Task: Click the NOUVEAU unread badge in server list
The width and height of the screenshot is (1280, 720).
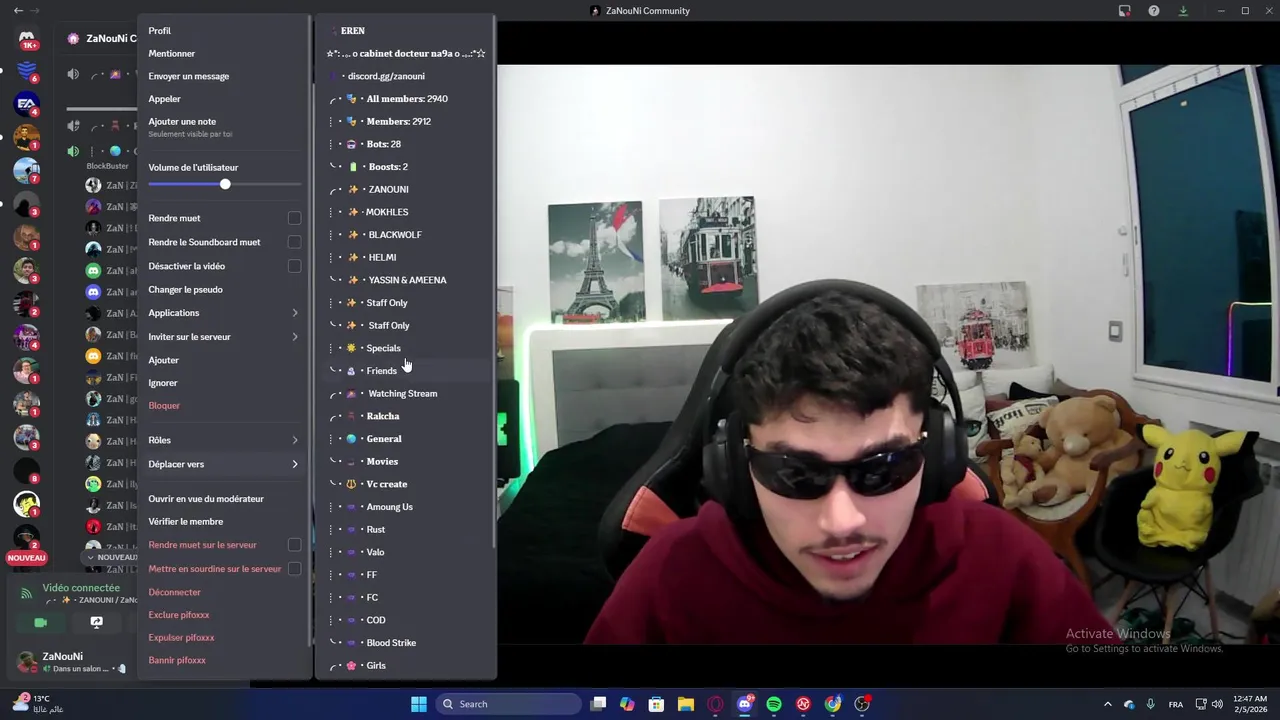Action: (x=26, y=558)
